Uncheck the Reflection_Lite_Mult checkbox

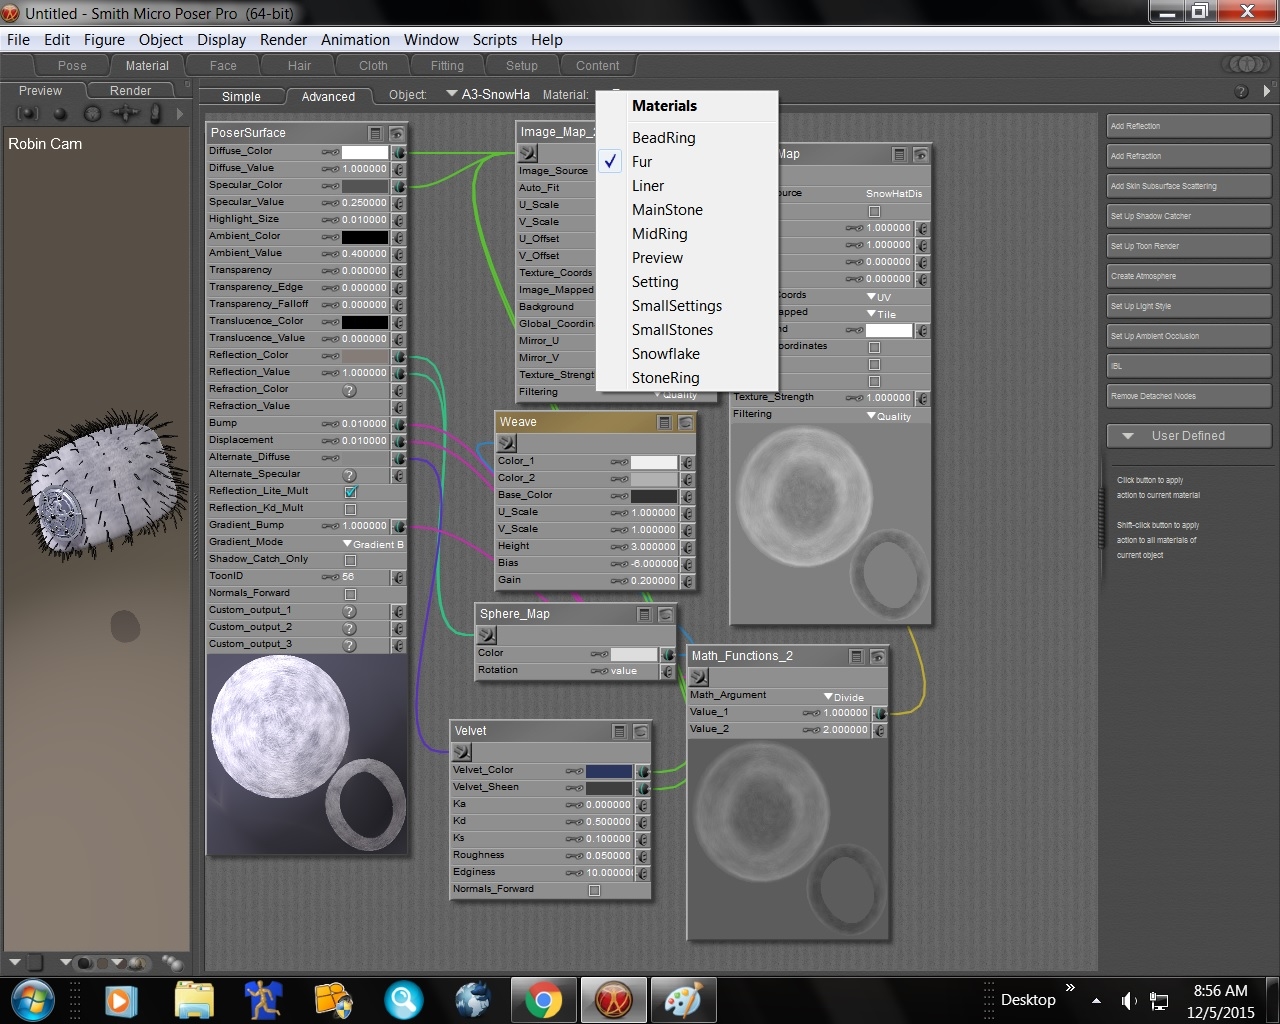coord(349,490)
